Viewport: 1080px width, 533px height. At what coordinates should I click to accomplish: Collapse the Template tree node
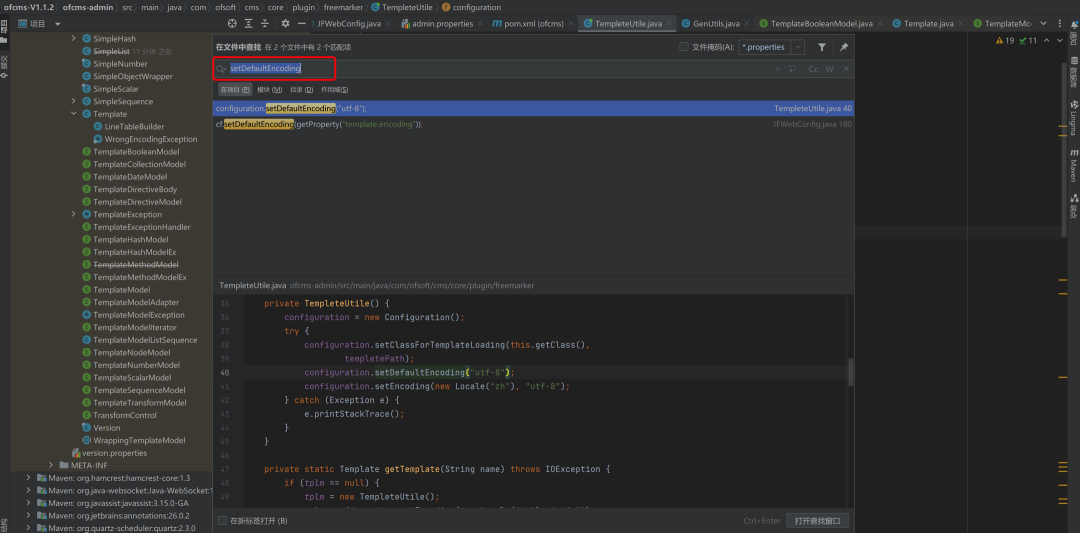tap(74, 114)
